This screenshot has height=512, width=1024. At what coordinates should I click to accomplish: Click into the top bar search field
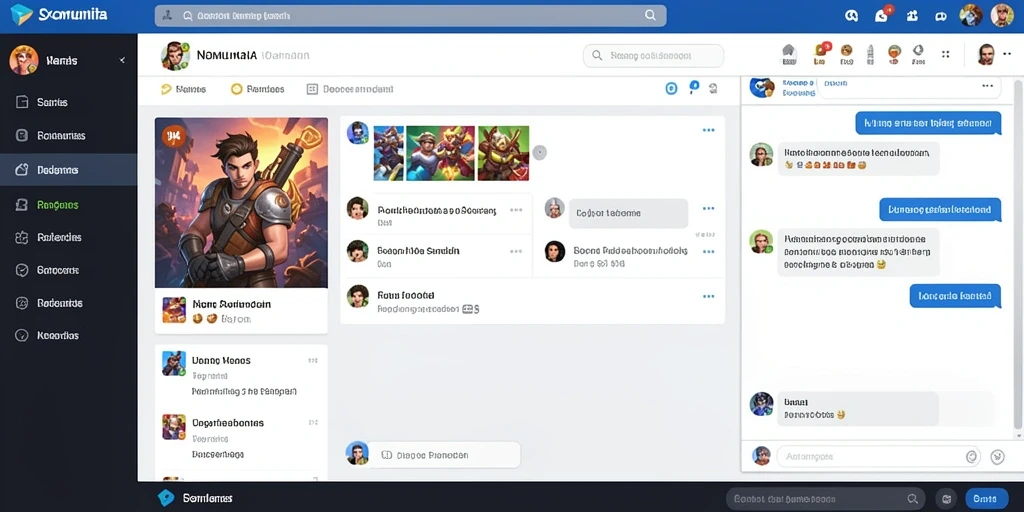click(x=410, y=16)
